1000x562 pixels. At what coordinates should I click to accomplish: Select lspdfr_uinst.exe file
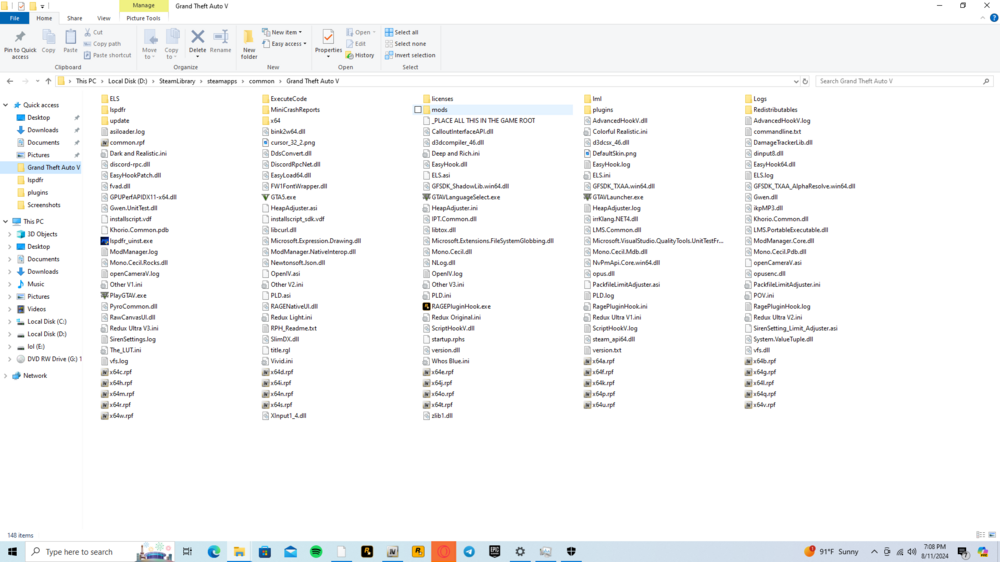pos(127,240)
